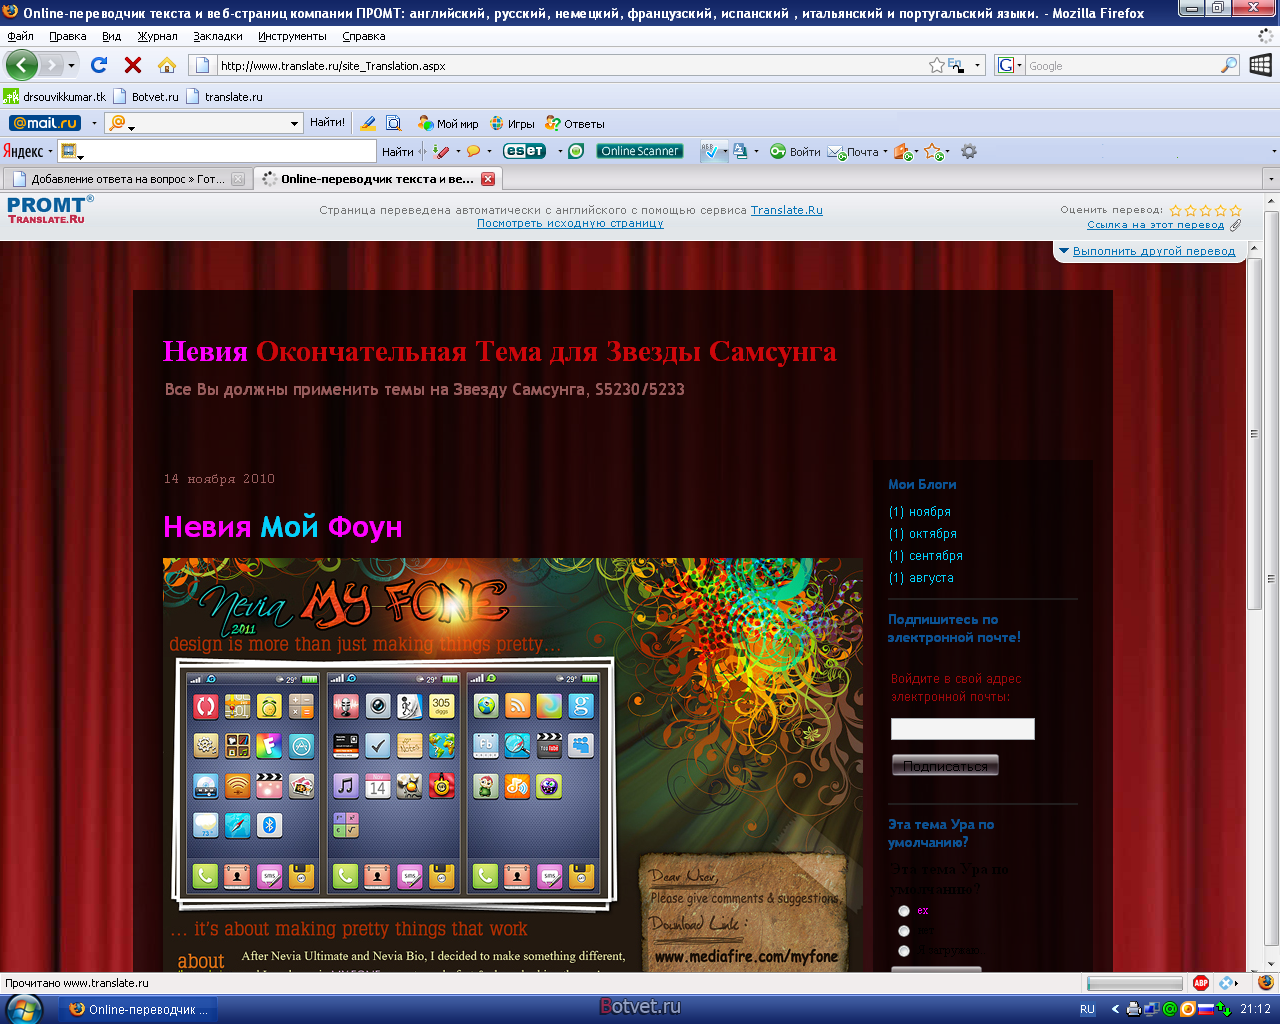
Task: Click the ESET logo button
Action: tap(524, 151)
